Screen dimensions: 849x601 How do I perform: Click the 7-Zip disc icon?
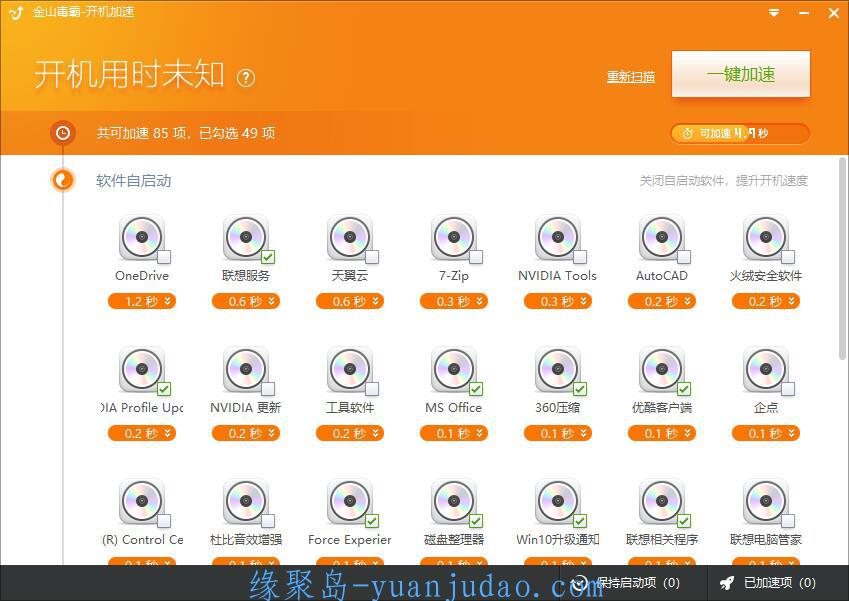point(454,237)
